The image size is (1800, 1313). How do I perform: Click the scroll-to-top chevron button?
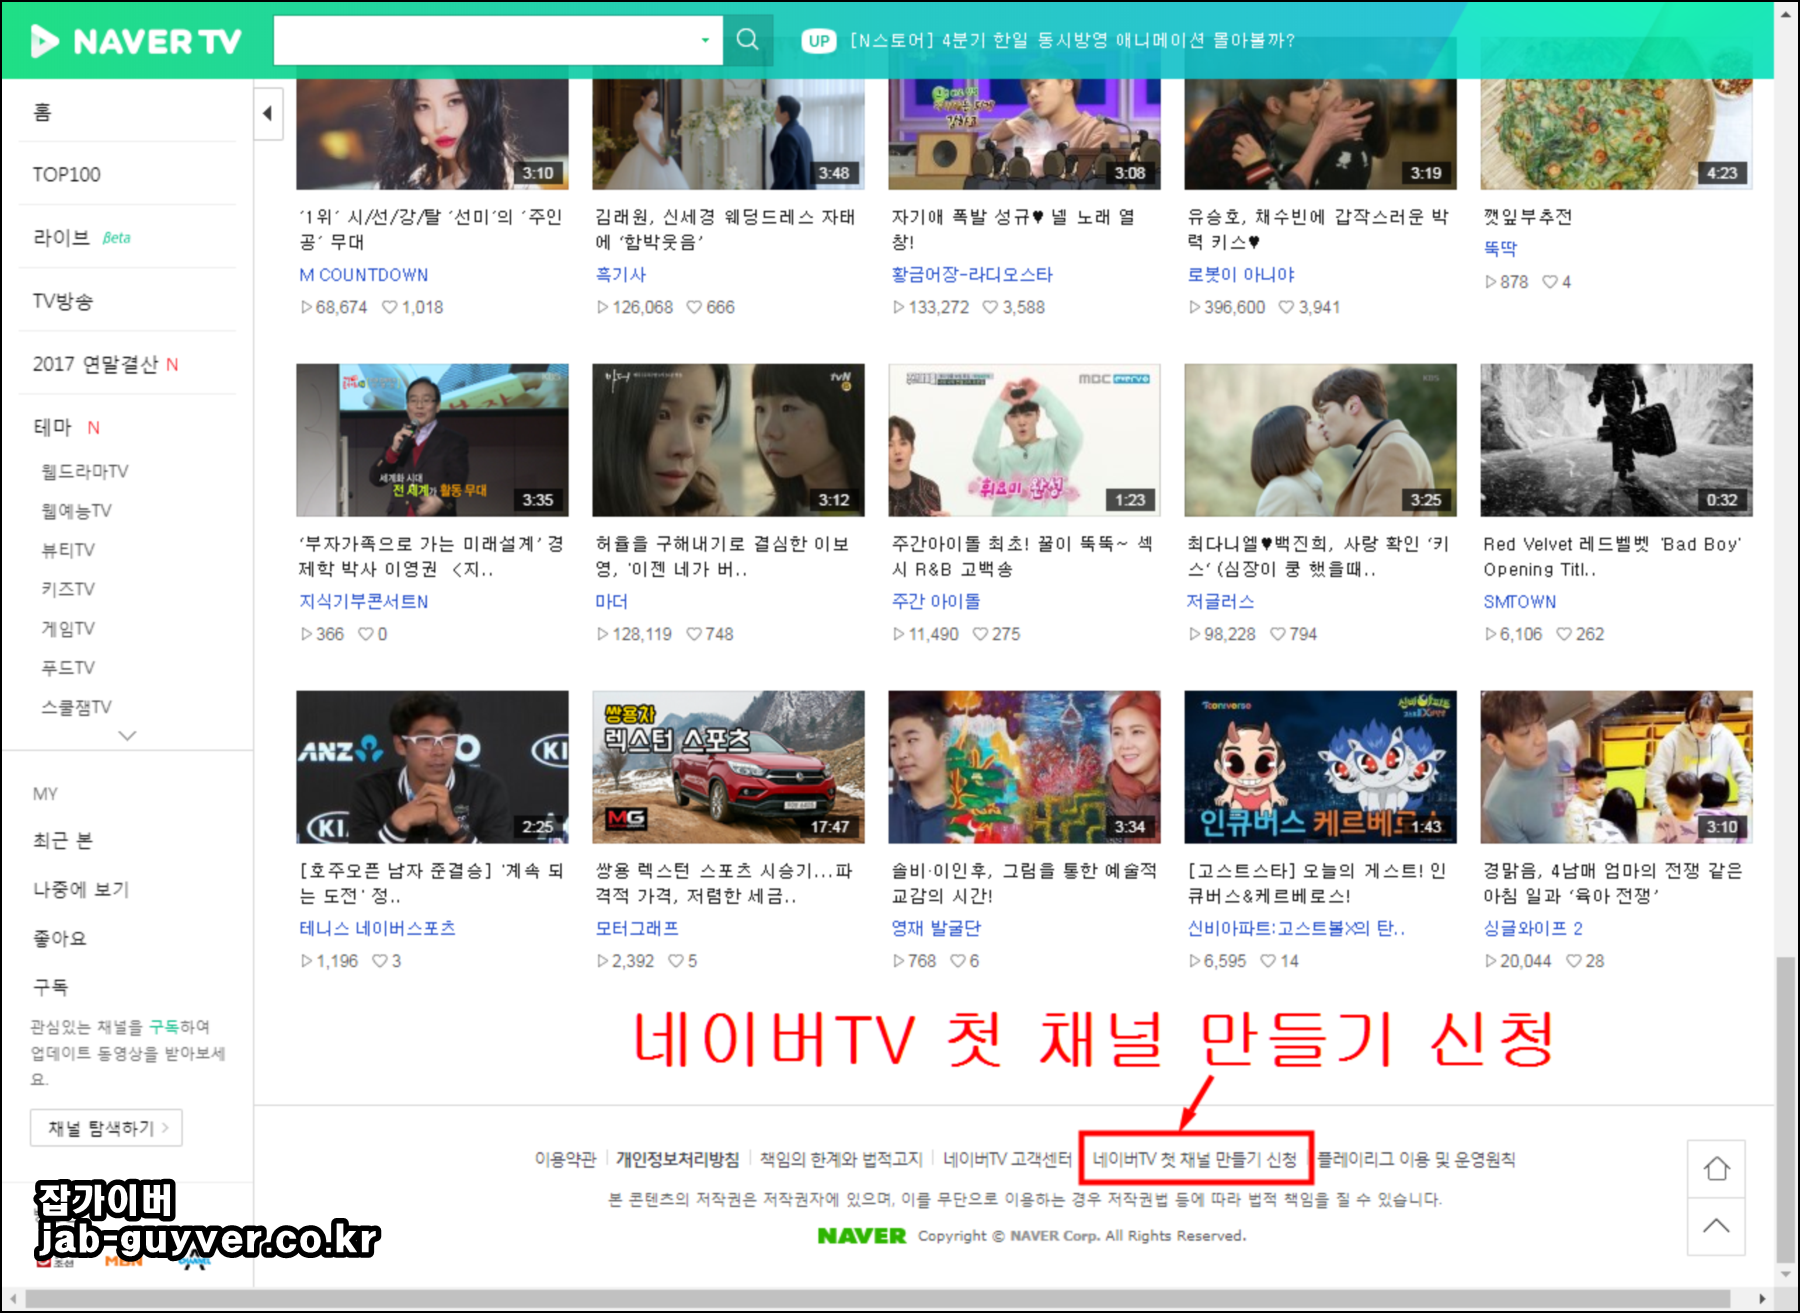(1716, 1226)
